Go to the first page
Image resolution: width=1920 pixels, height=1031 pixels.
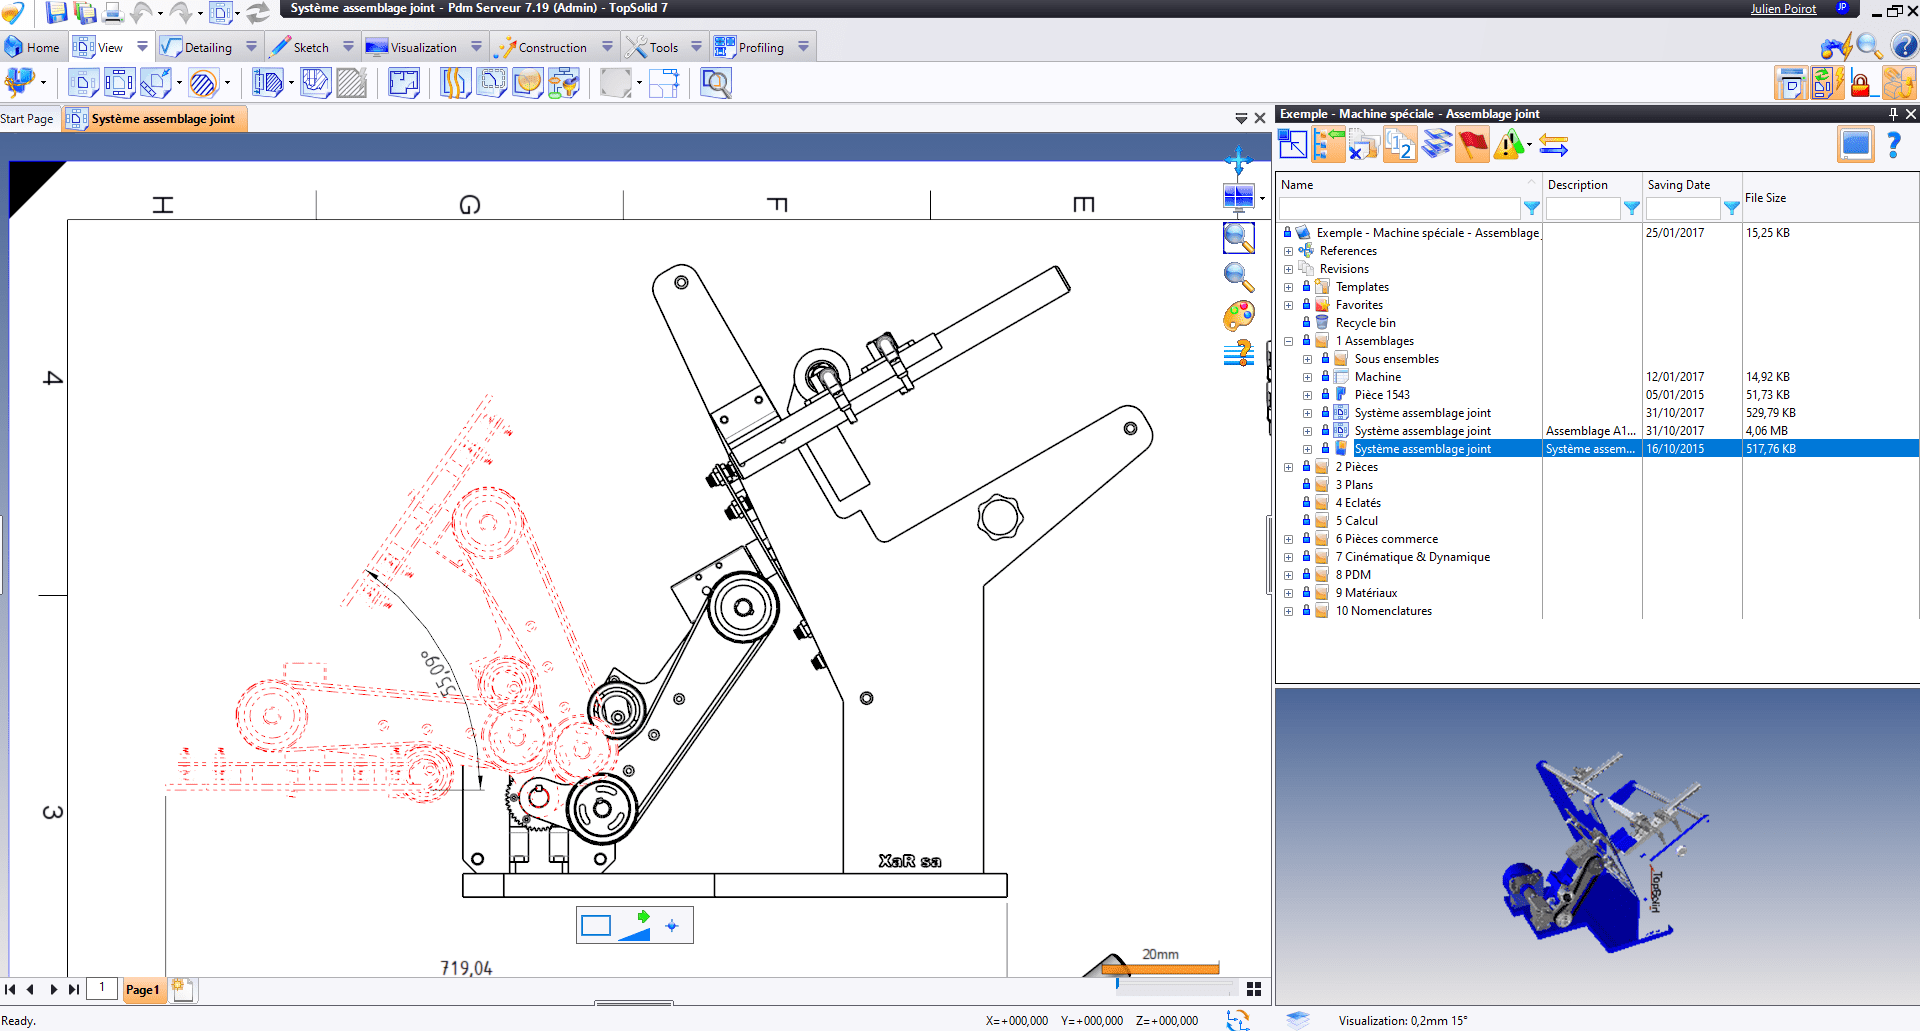pyautogui.click(x=10, y=989)
